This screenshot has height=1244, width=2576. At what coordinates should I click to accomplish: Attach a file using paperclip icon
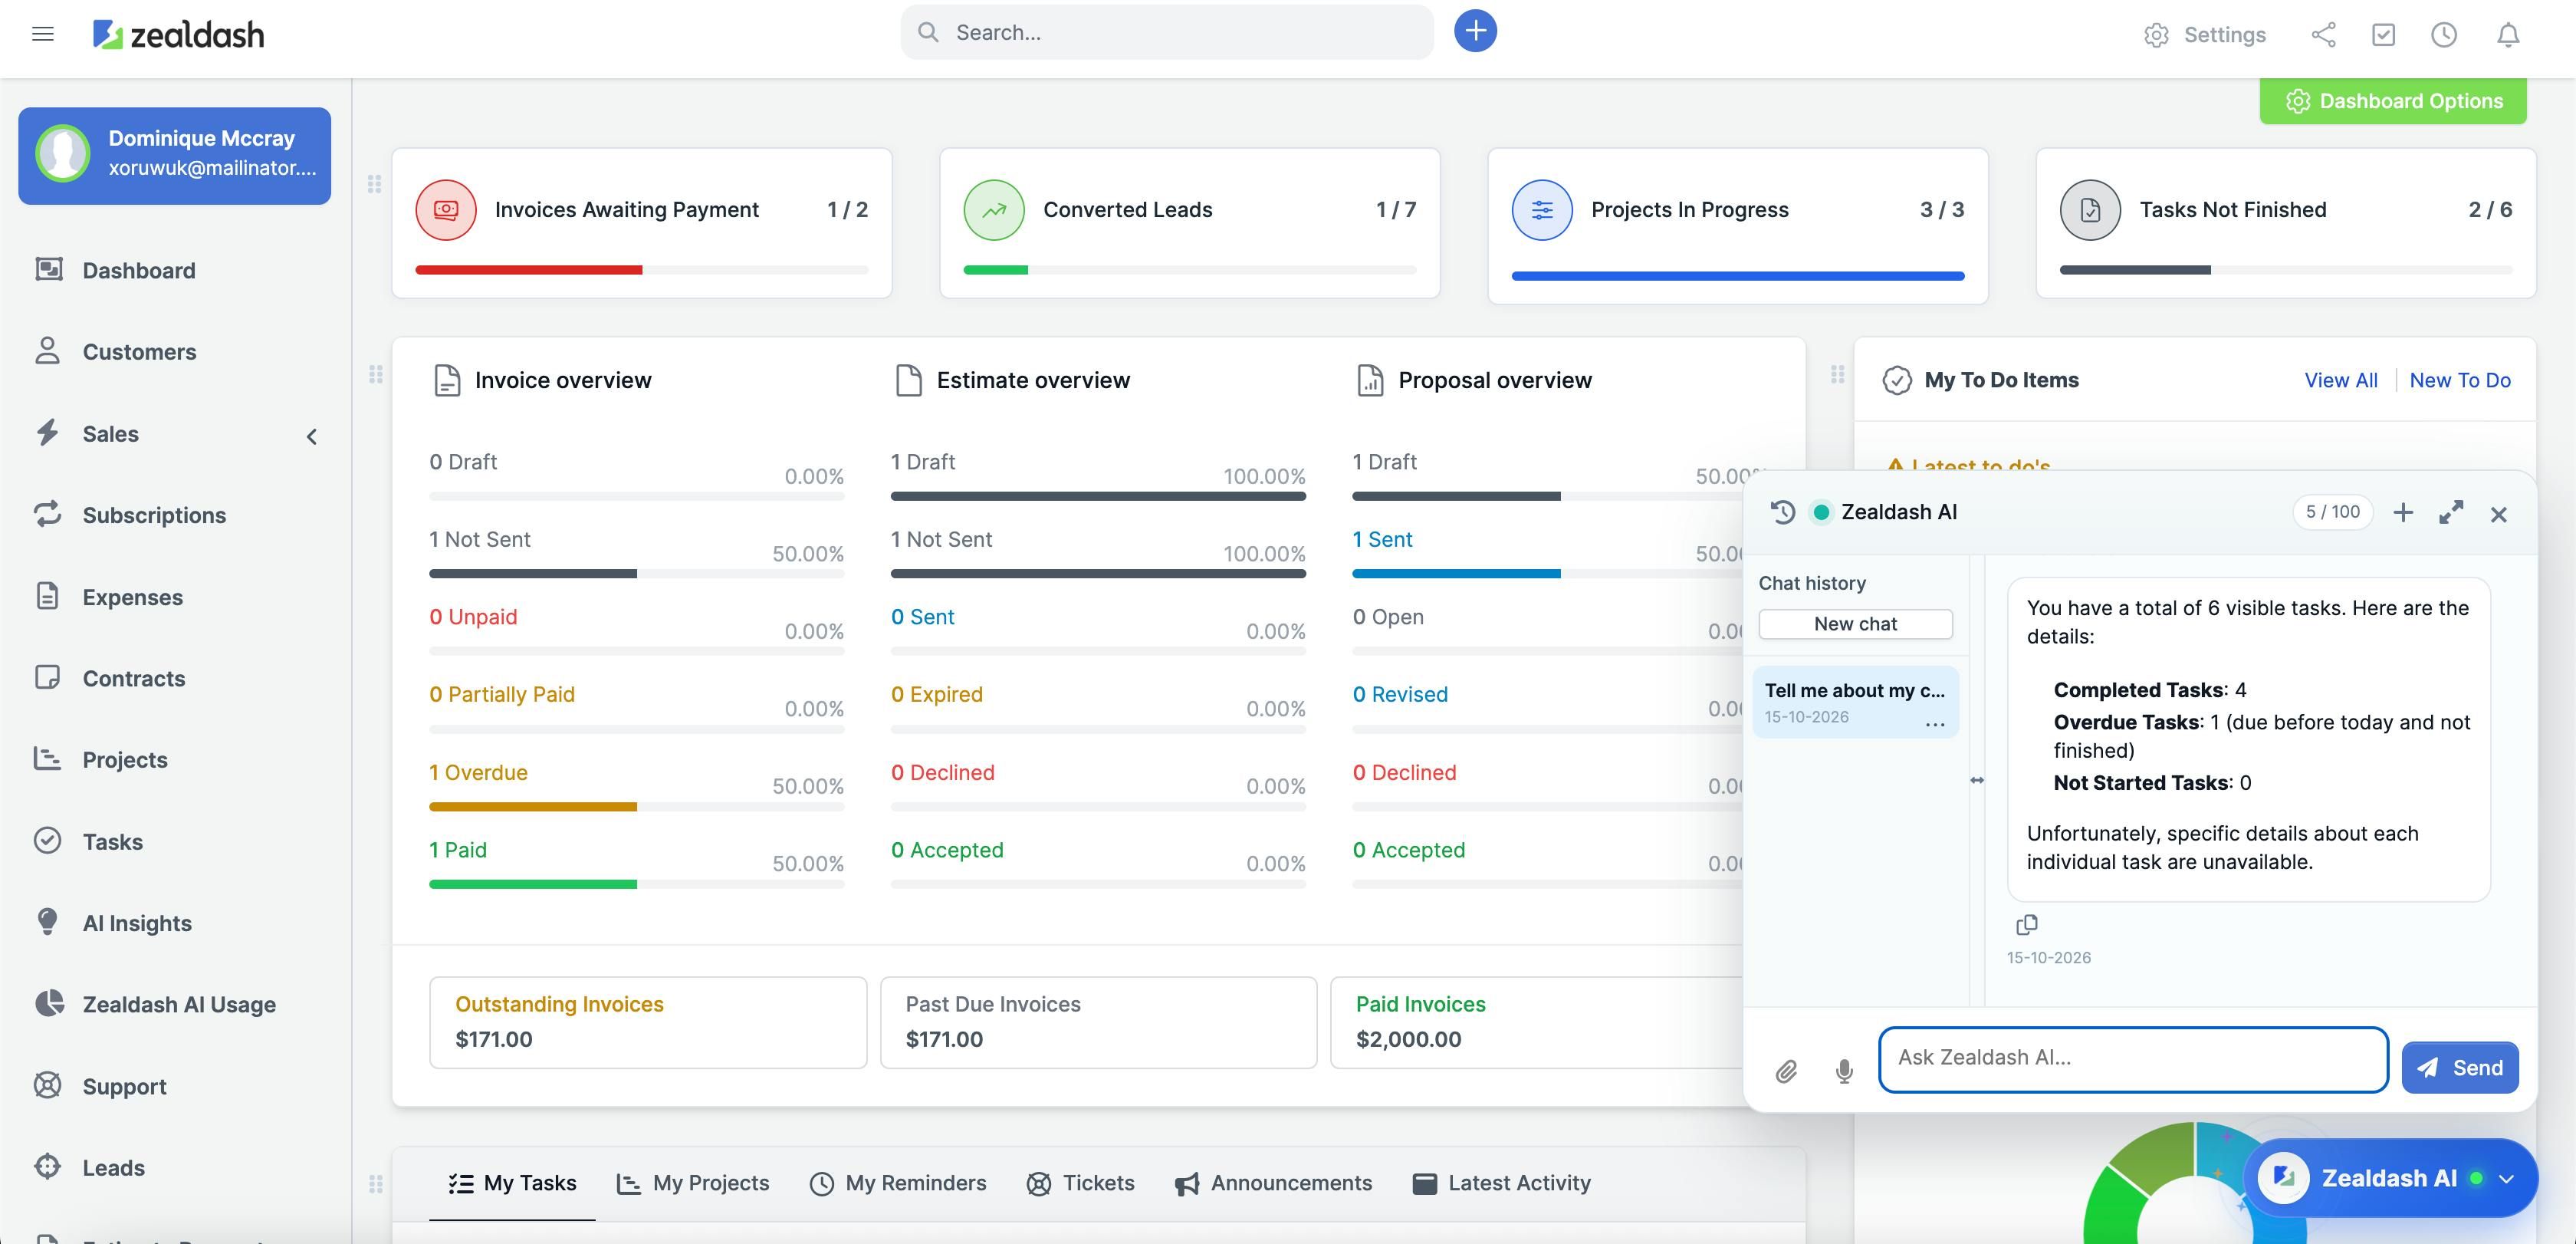pyautogui.click(x=1786, y=1071)
